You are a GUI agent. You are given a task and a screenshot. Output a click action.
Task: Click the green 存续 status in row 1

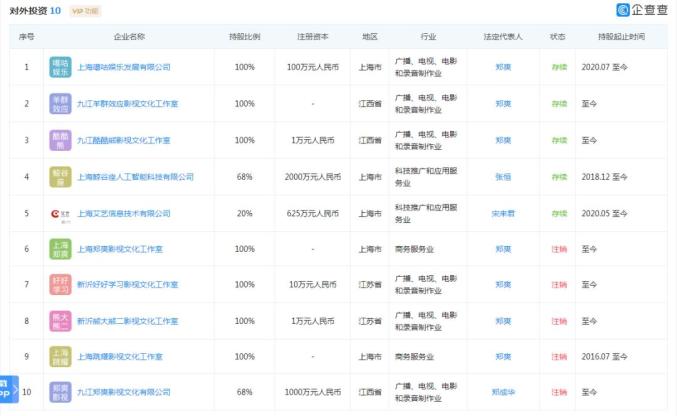(x=559, y=67)
